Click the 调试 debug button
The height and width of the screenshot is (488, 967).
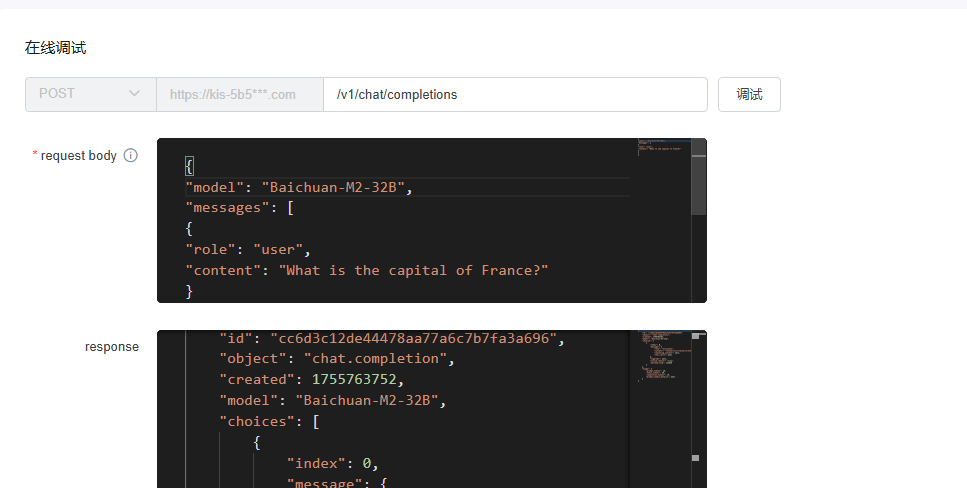coord(749,94)
